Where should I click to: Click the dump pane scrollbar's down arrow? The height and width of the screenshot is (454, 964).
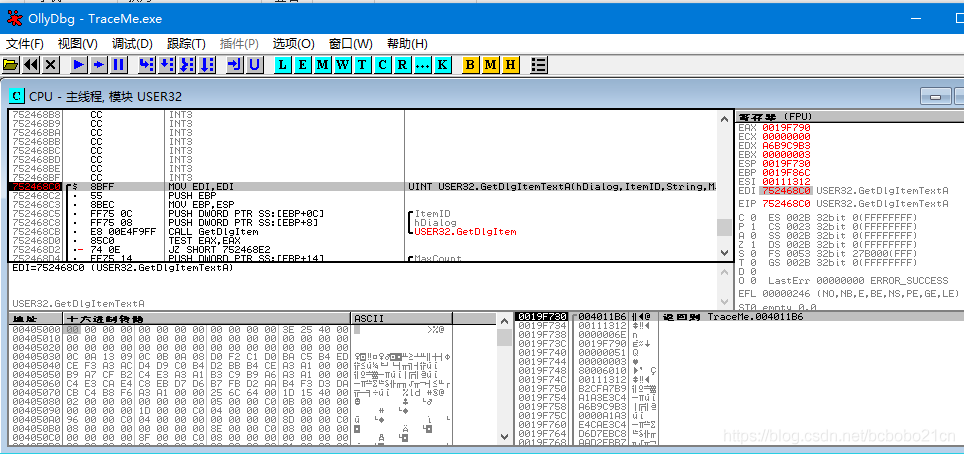[504, 437]
